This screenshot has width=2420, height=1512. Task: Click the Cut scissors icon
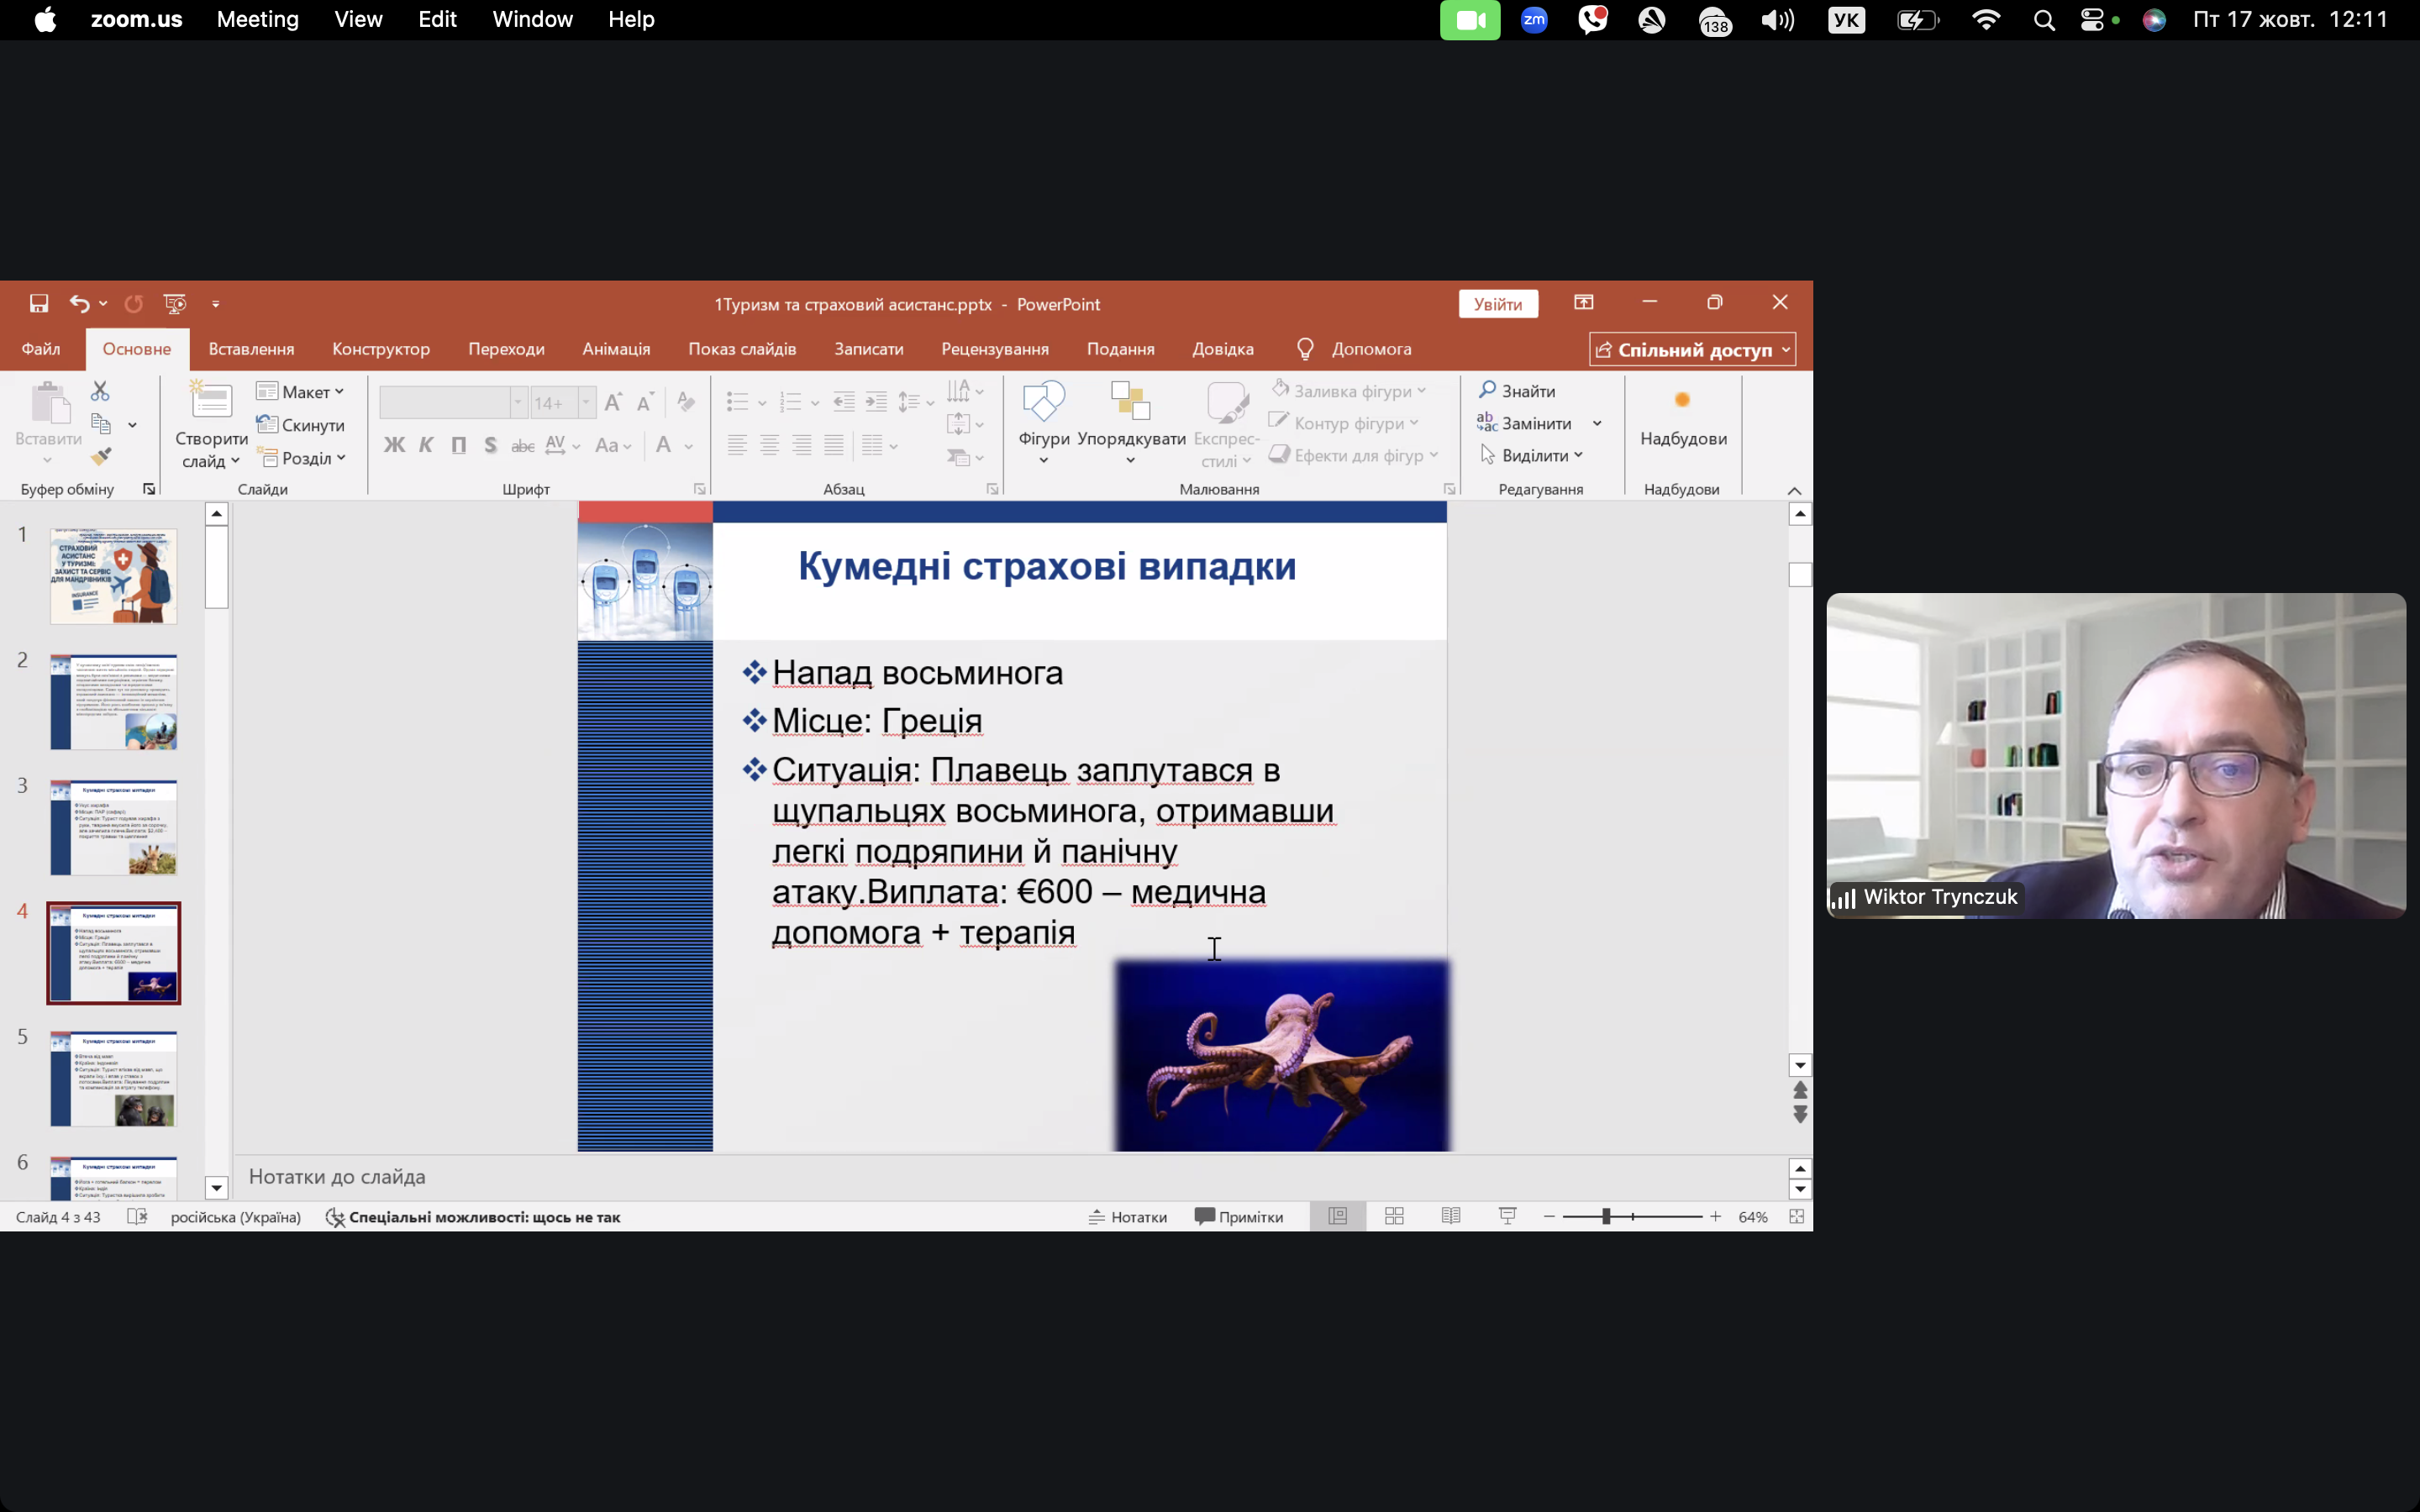point(100,391)
